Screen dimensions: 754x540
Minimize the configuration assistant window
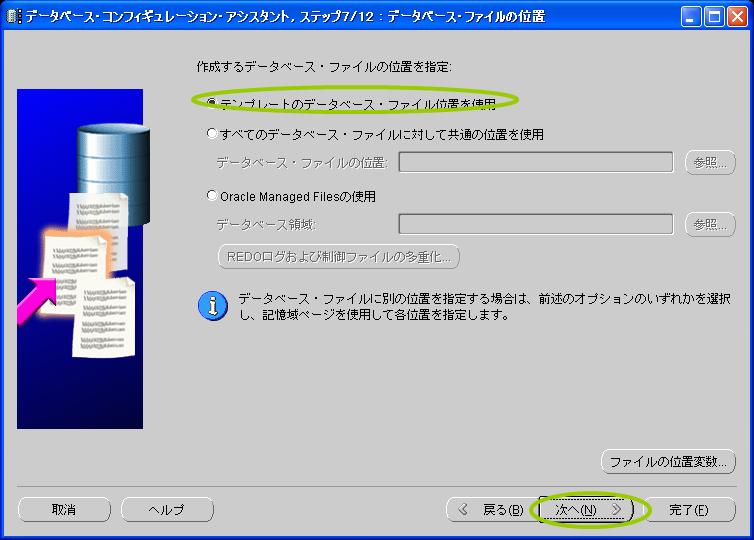(690, 17)
